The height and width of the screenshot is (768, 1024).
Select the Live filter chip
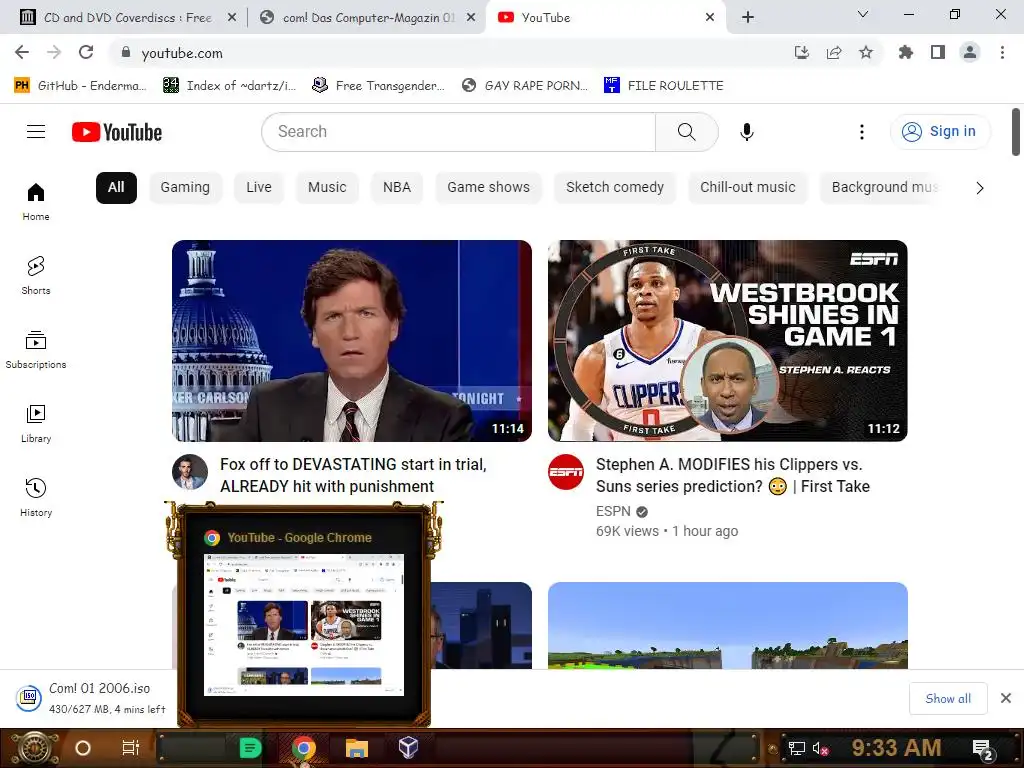pyautogui.click(x=259, y=187)
